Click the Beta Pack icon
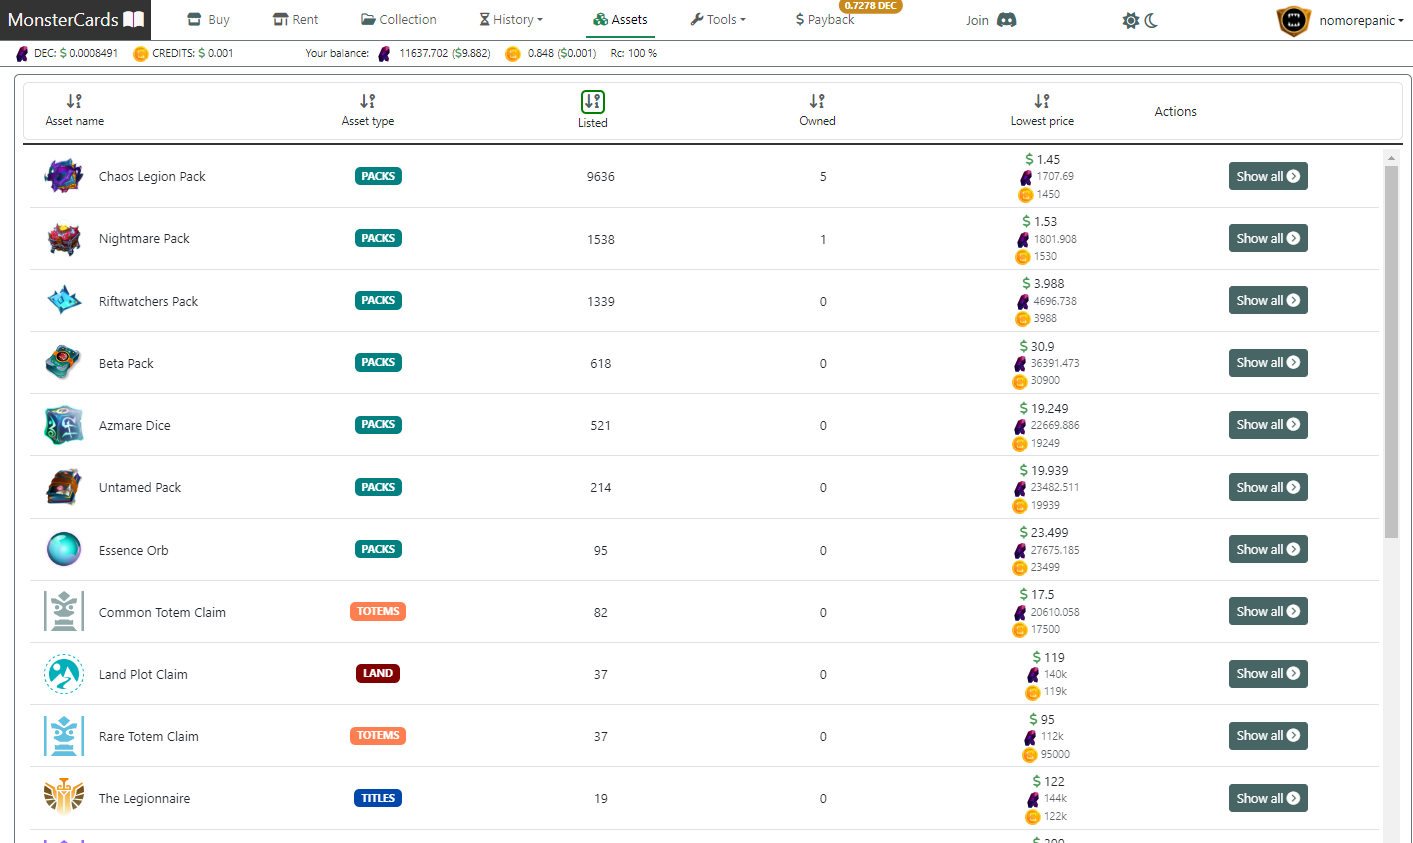This screenshot has height=843, width=1413. tap(64, 363)
